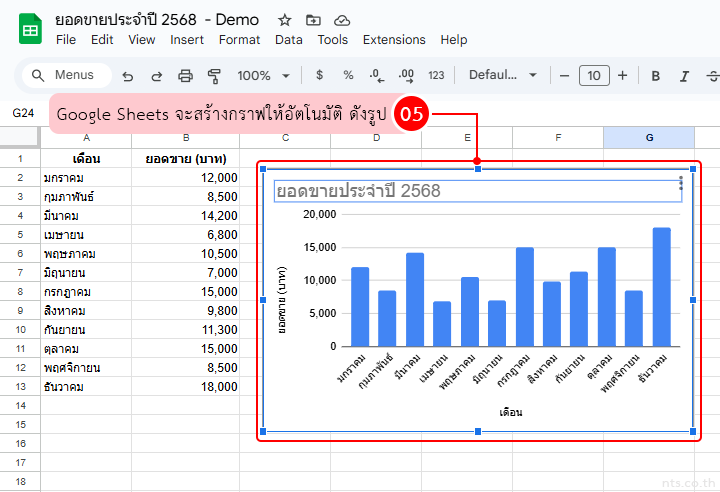Image resolution: width=720 pixels, height=492 pixels.
Task: Increase font size with plus button
Action: click(x=622, y=75)
